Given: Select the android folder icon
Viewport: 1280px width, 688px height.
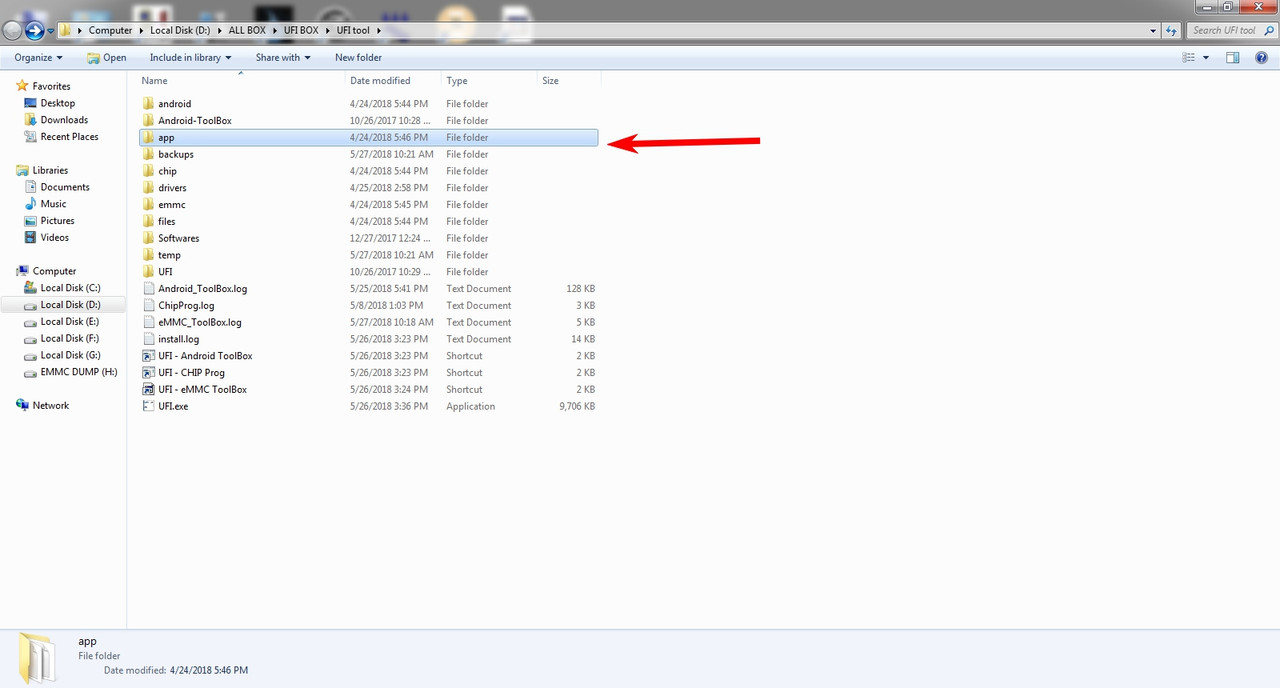Looking at the screenshot, I should tap(148, 104).
